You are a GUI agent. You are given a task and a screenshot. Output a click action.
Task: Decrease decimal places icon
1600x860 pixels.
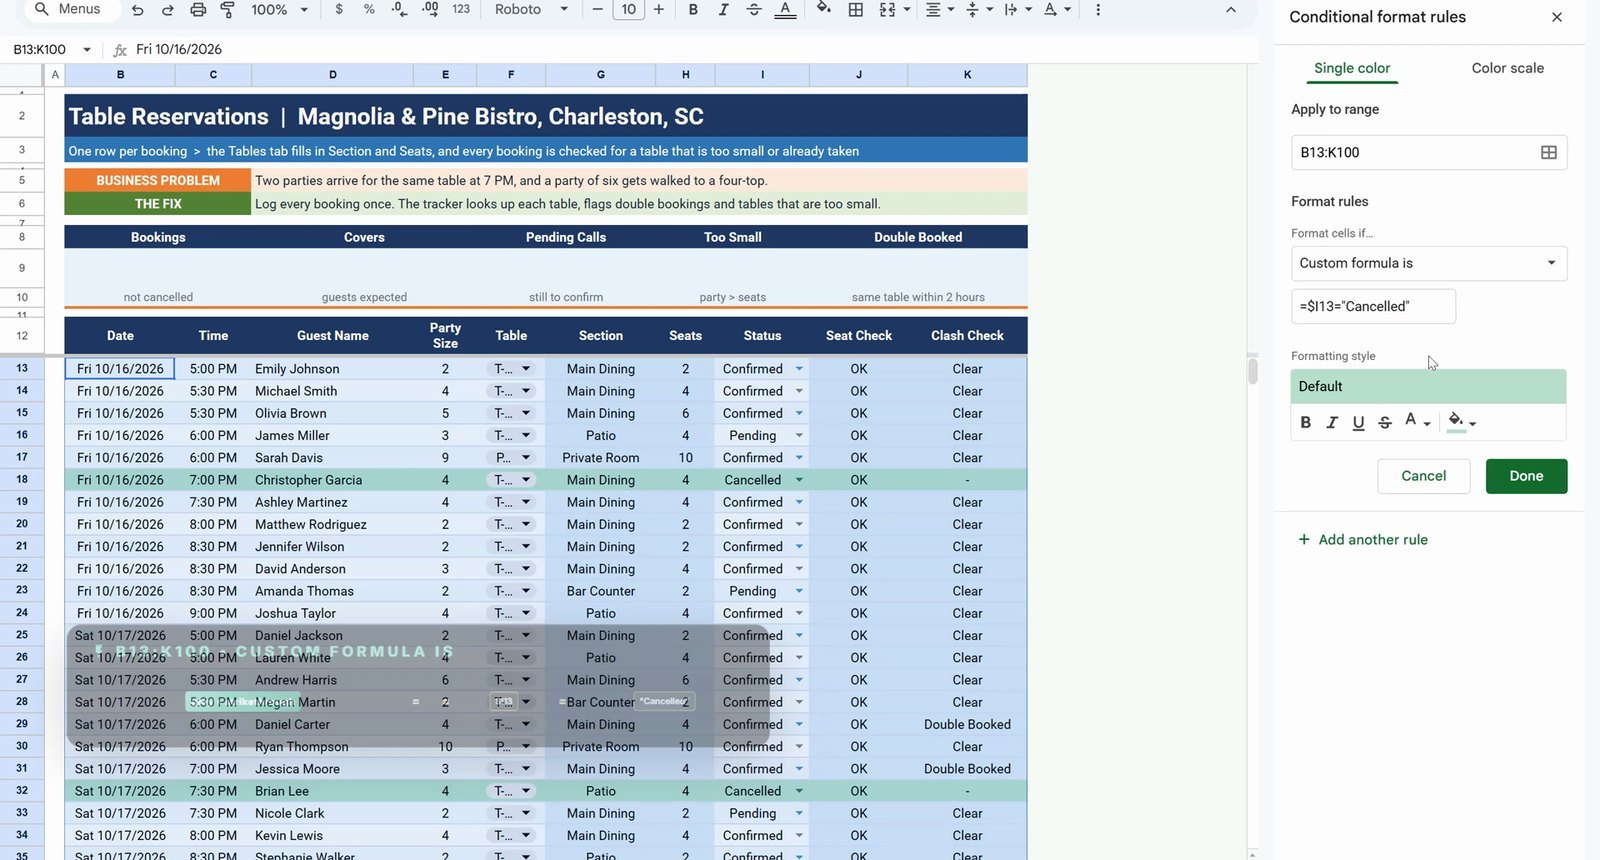tap(399, 9)
